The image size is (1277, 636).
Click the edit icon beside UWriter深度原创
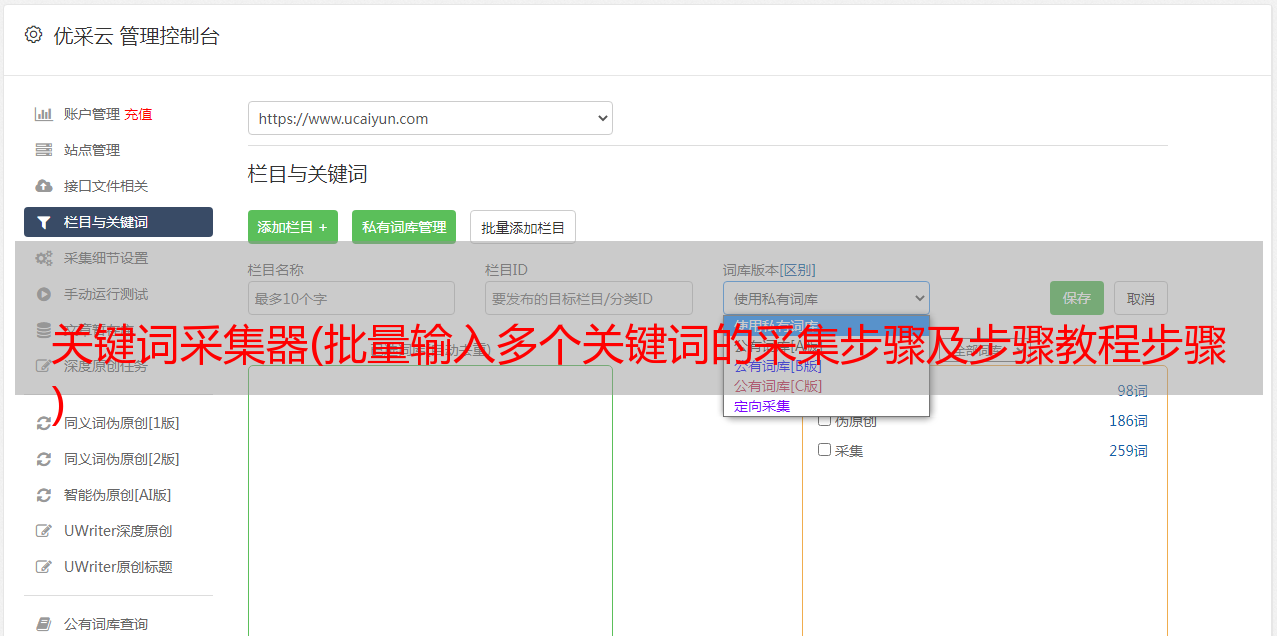click(x=43, y=531)
